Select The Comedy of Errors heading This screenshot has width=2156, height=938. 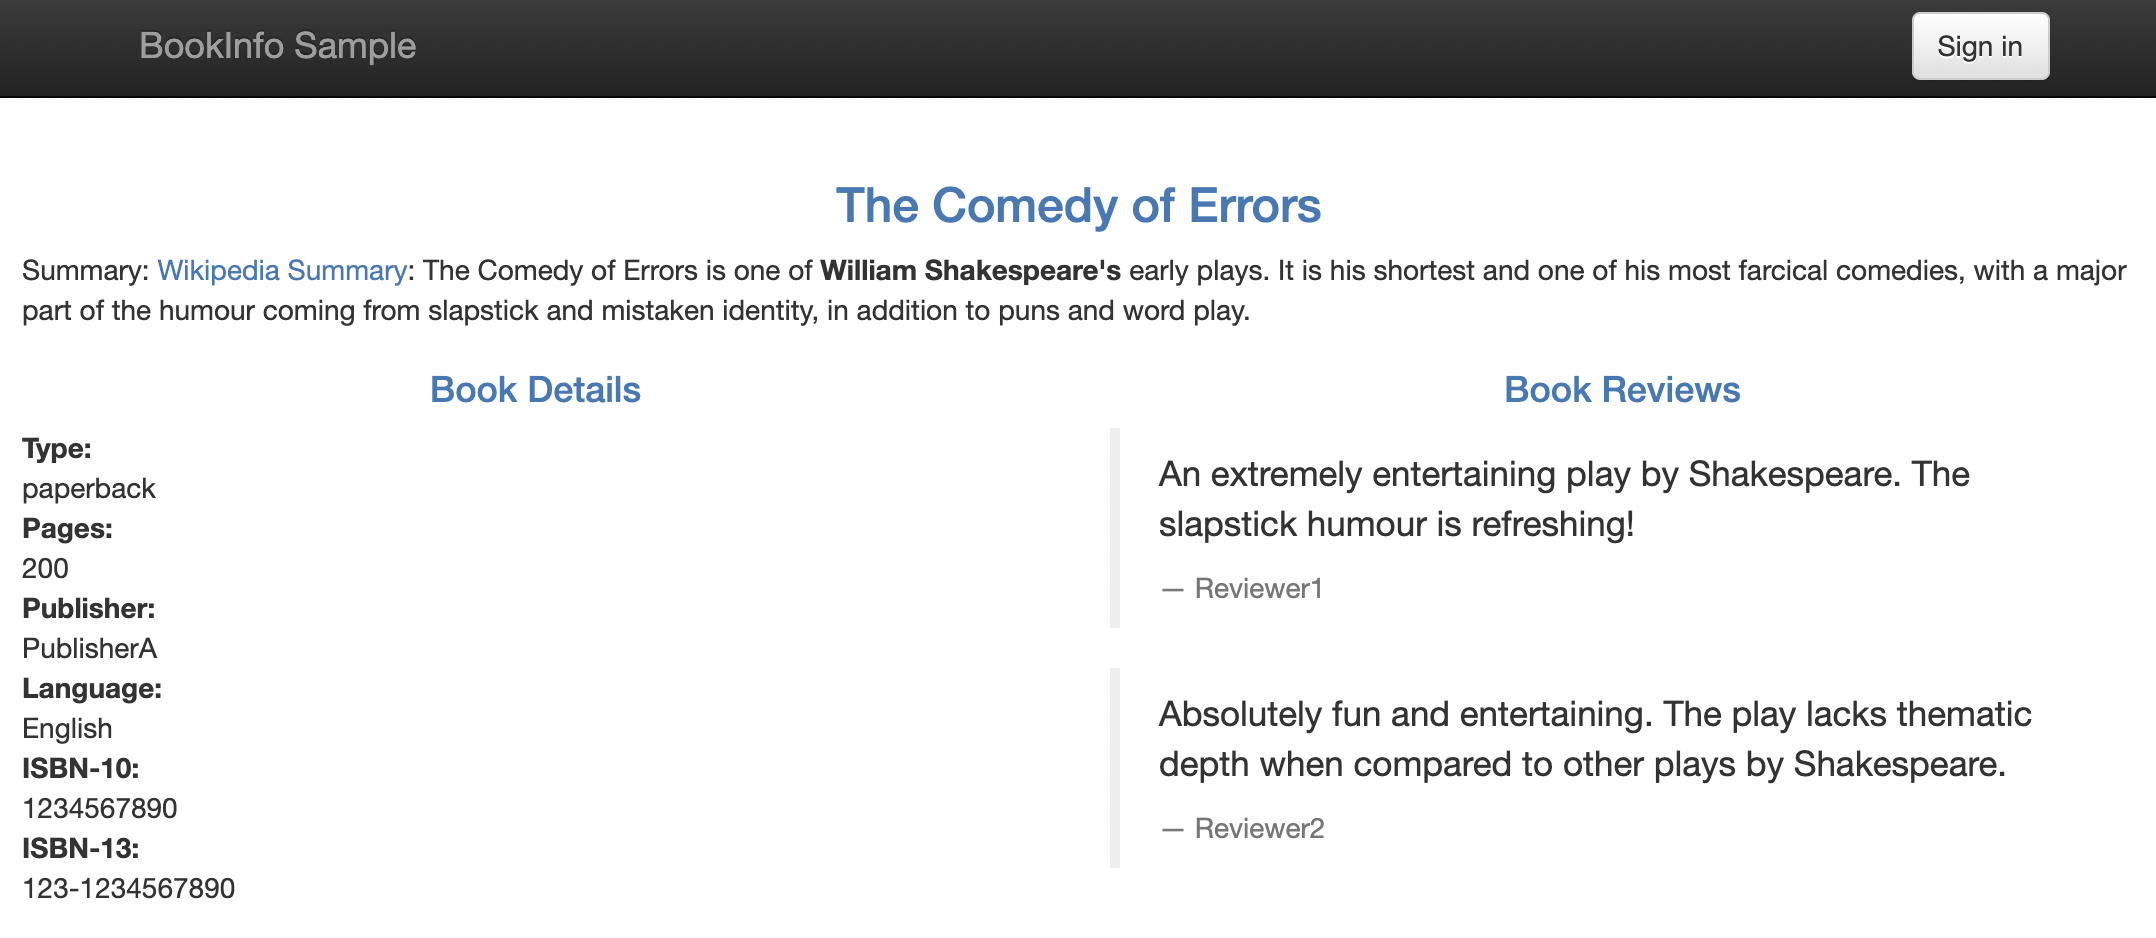(x=1078, y=206)
